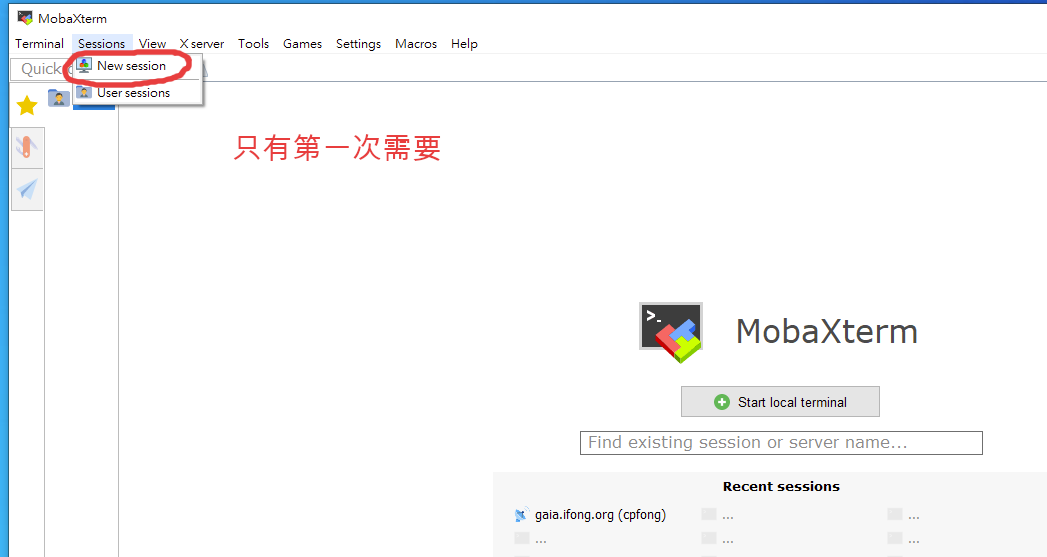Click the MobaXterm logo in the center
This screenshot has height=557, width=1047.
click(671, 332)
